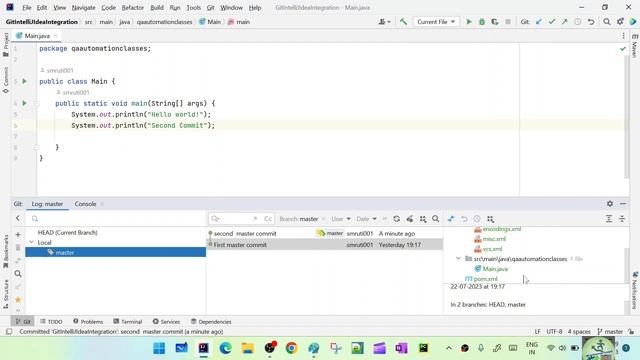The width and height of the screenshot is (640, 360).
Task: Run the current file with green play
Action: [x=469, y=22]
